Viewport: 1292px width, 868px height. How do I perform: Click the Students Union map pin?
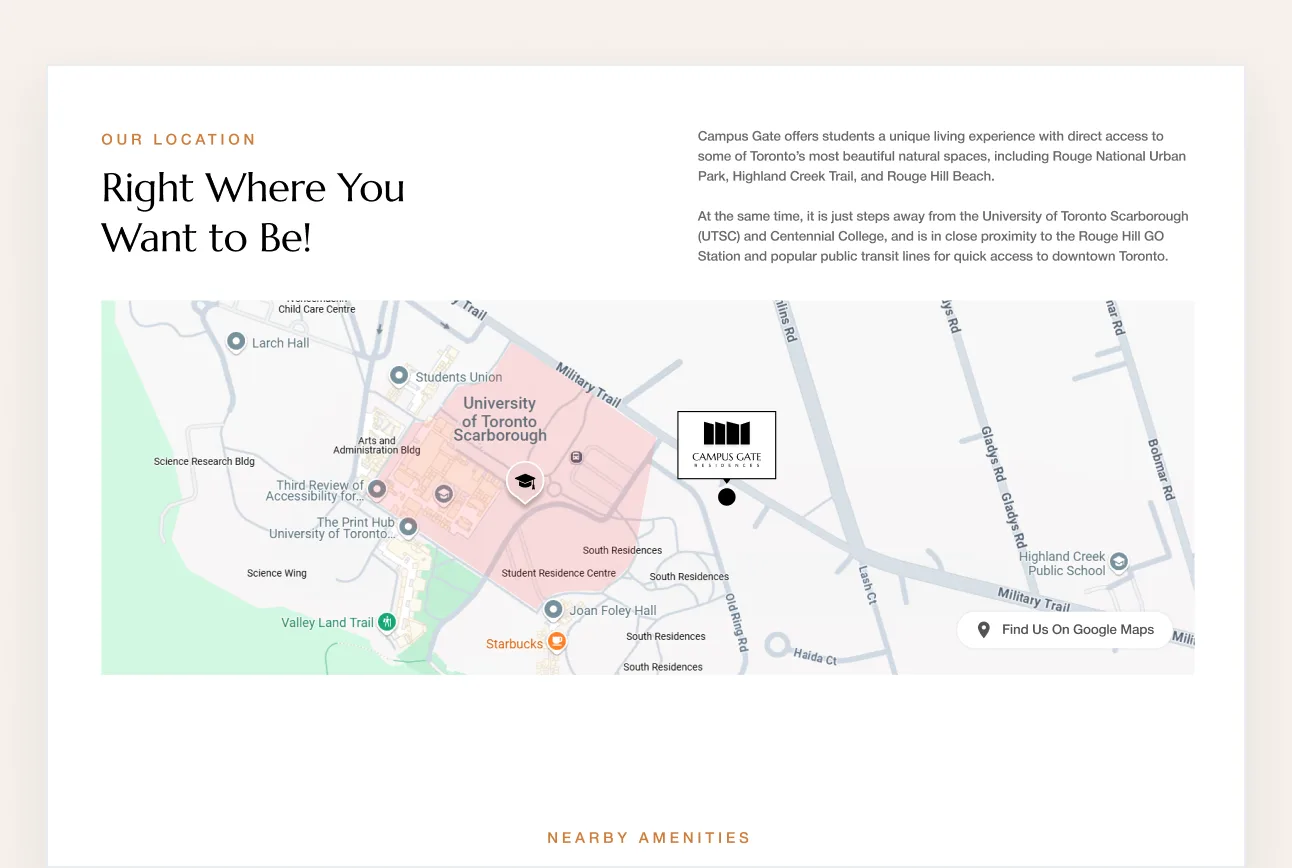(399, 376)
